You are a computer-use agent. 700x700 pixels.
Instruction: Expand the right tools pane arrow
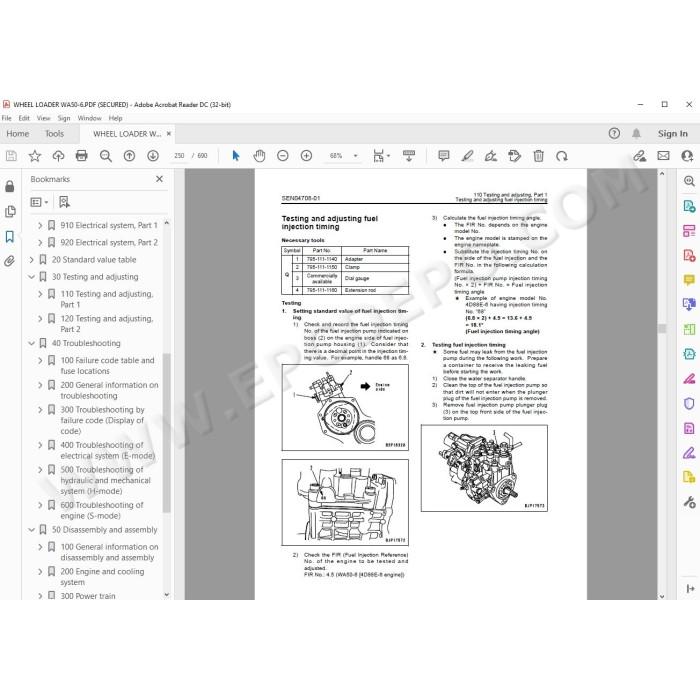(690, 589)
